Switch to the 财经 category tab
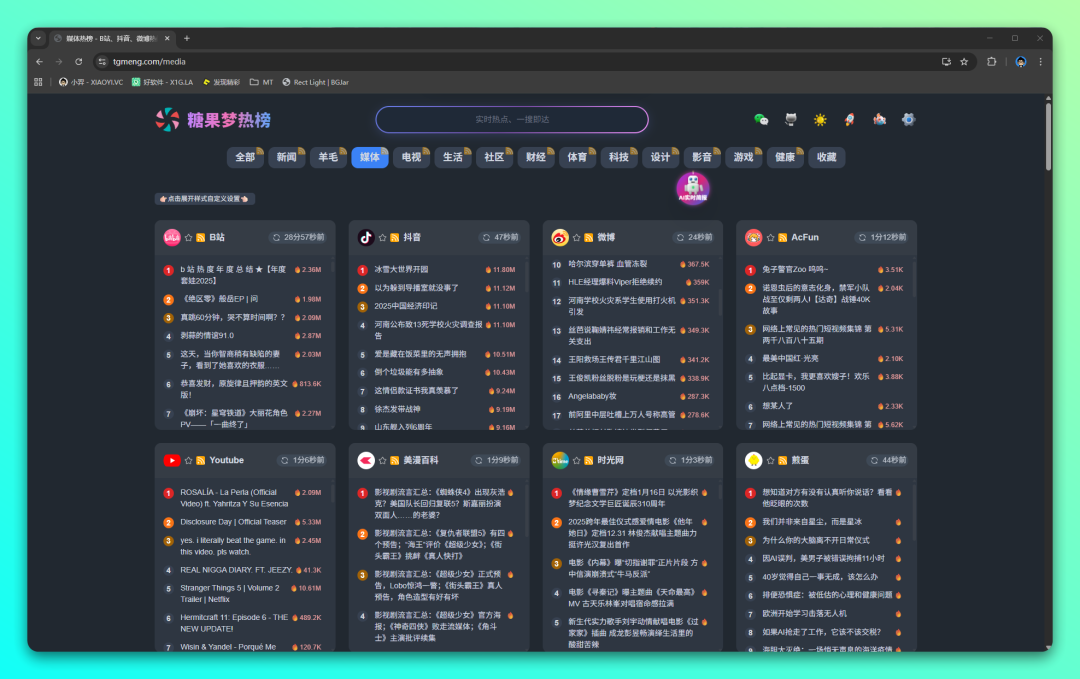This screenshot has width=1080, height=679. tap(536, 157)
